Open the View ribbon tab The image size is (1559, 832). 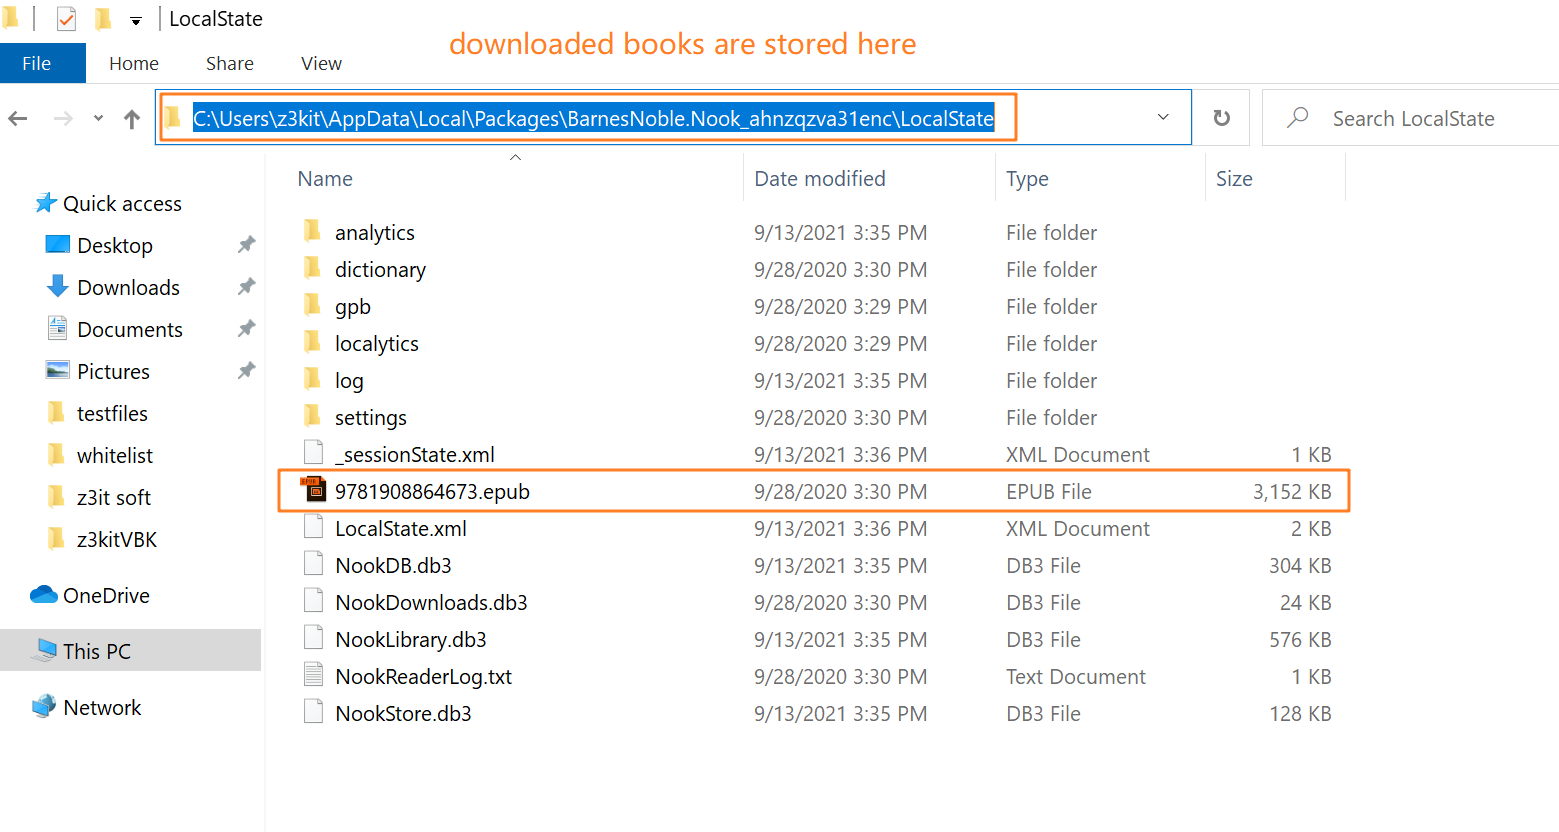321,63
